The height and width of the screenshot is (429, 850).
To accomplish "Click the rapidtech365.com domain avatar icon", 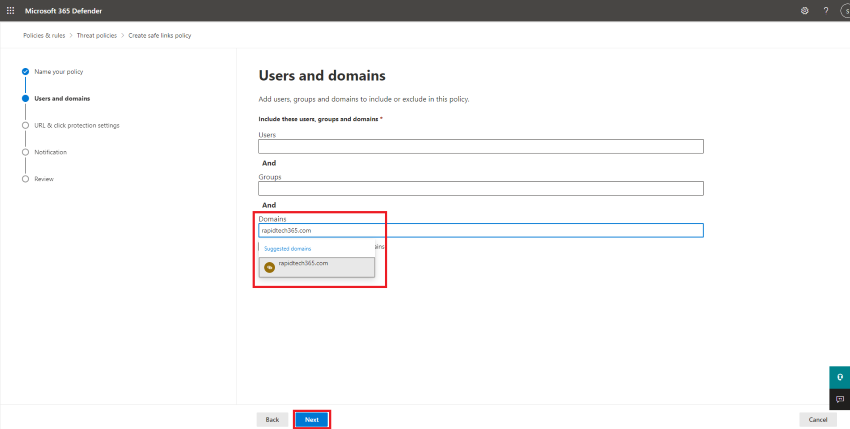I will pos(269,266).
